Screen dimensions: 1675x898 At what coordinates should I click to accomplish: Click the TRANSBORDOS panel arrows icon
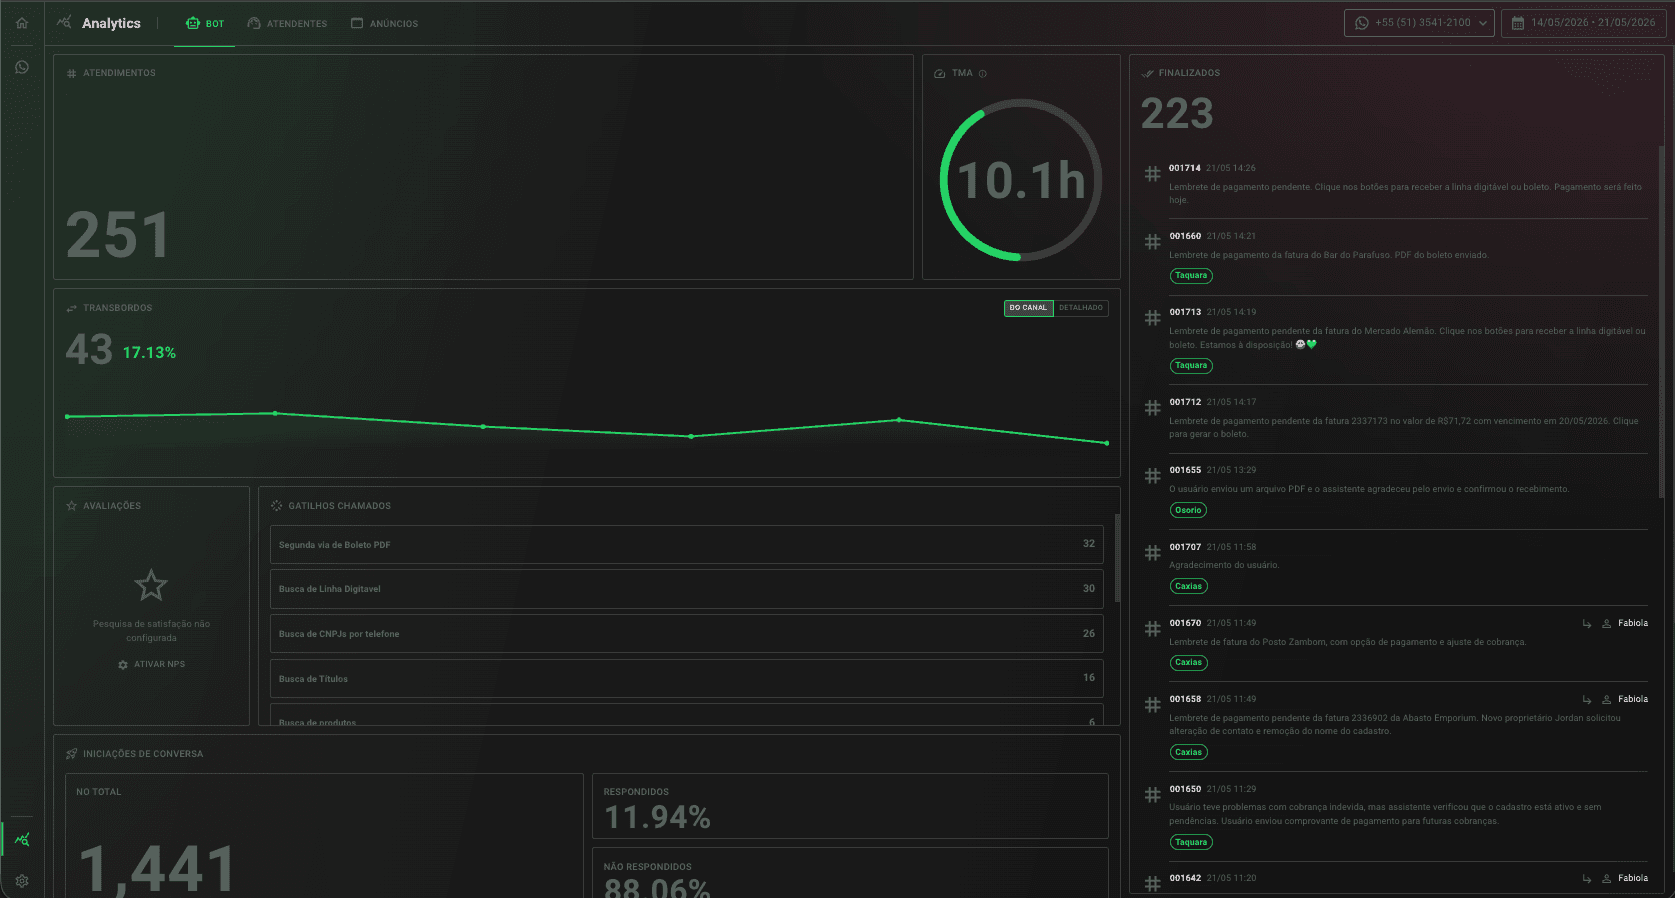point(71,308)
